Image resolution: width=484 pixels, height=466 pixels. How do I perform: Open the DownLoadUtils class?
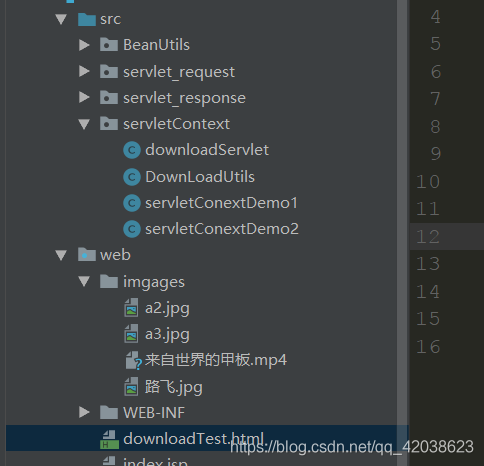tap(200, 177)
